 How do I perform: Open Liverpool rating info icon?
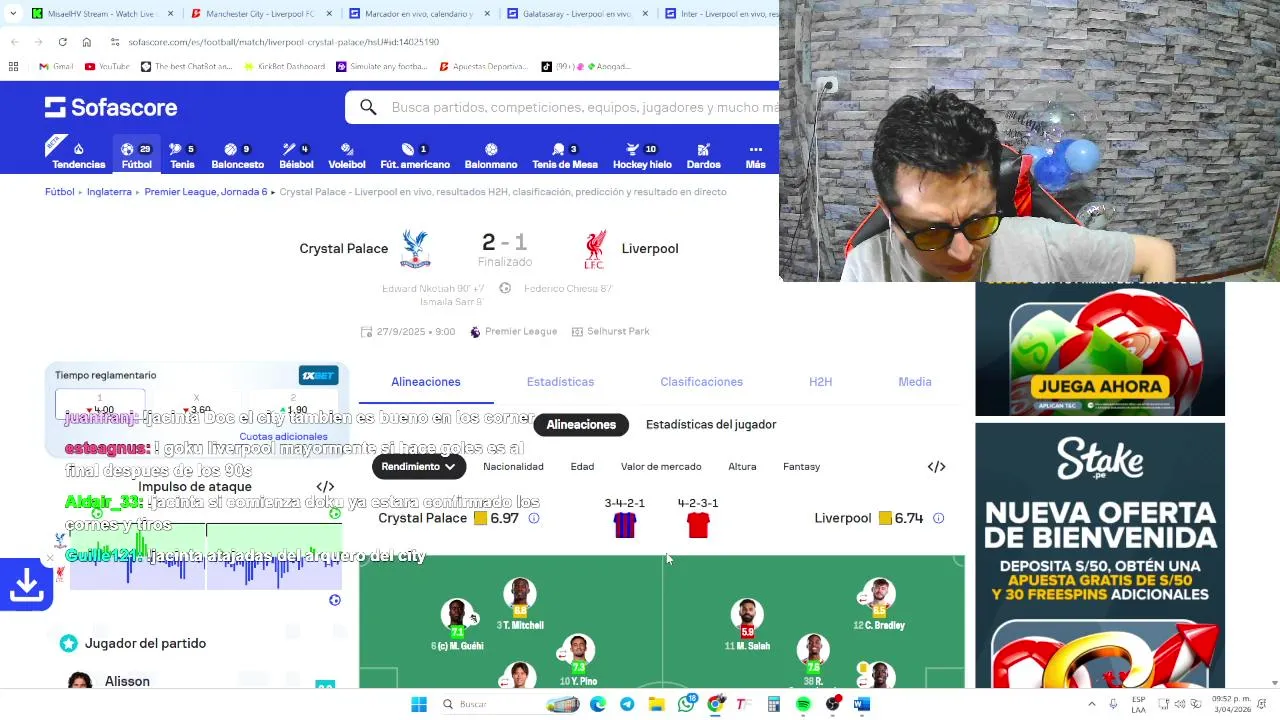(938, 518)
